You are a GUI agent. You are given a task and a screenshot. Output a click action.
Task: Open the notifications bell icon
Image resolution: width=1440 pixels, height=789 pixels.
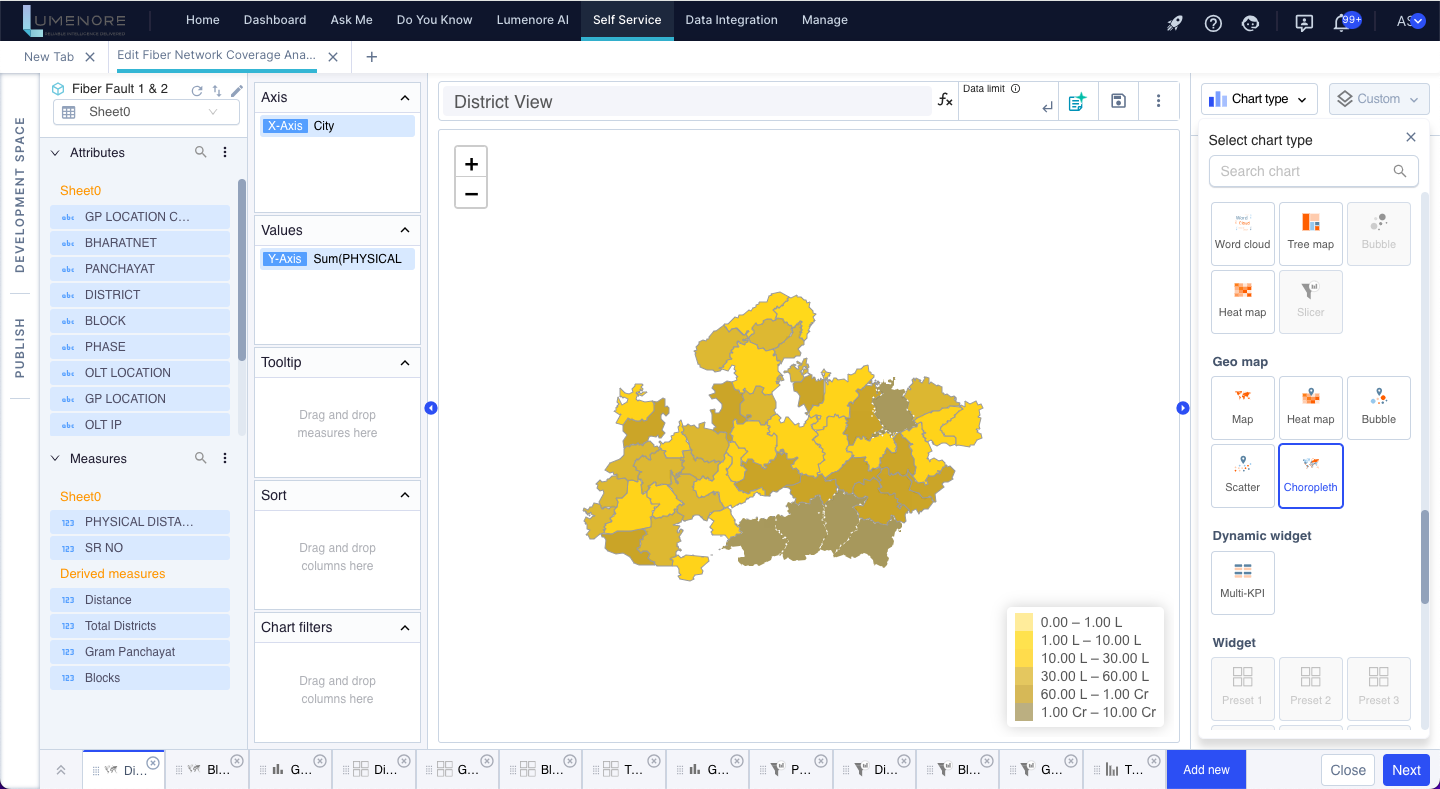(1342, 23)
